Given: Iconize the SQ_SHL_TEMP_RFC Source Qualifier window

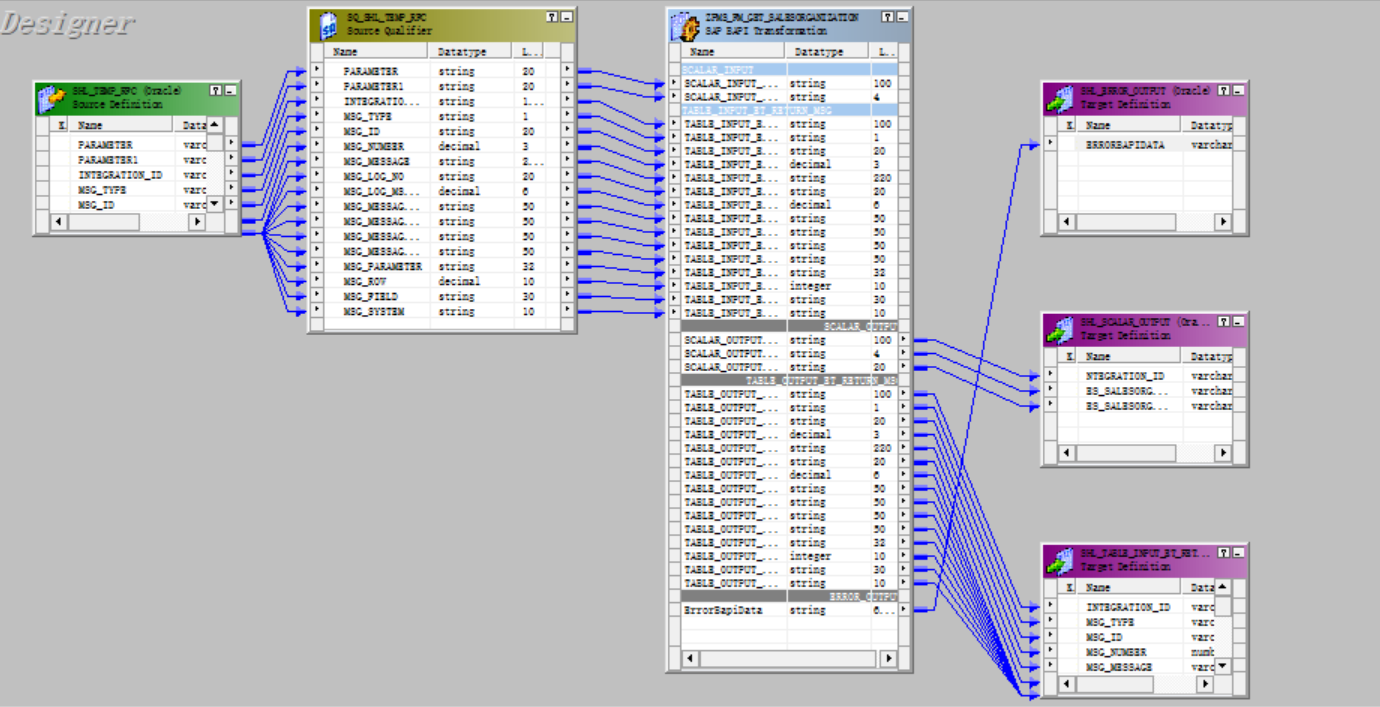Looking at the screenshot, I should tap(566, 15).
